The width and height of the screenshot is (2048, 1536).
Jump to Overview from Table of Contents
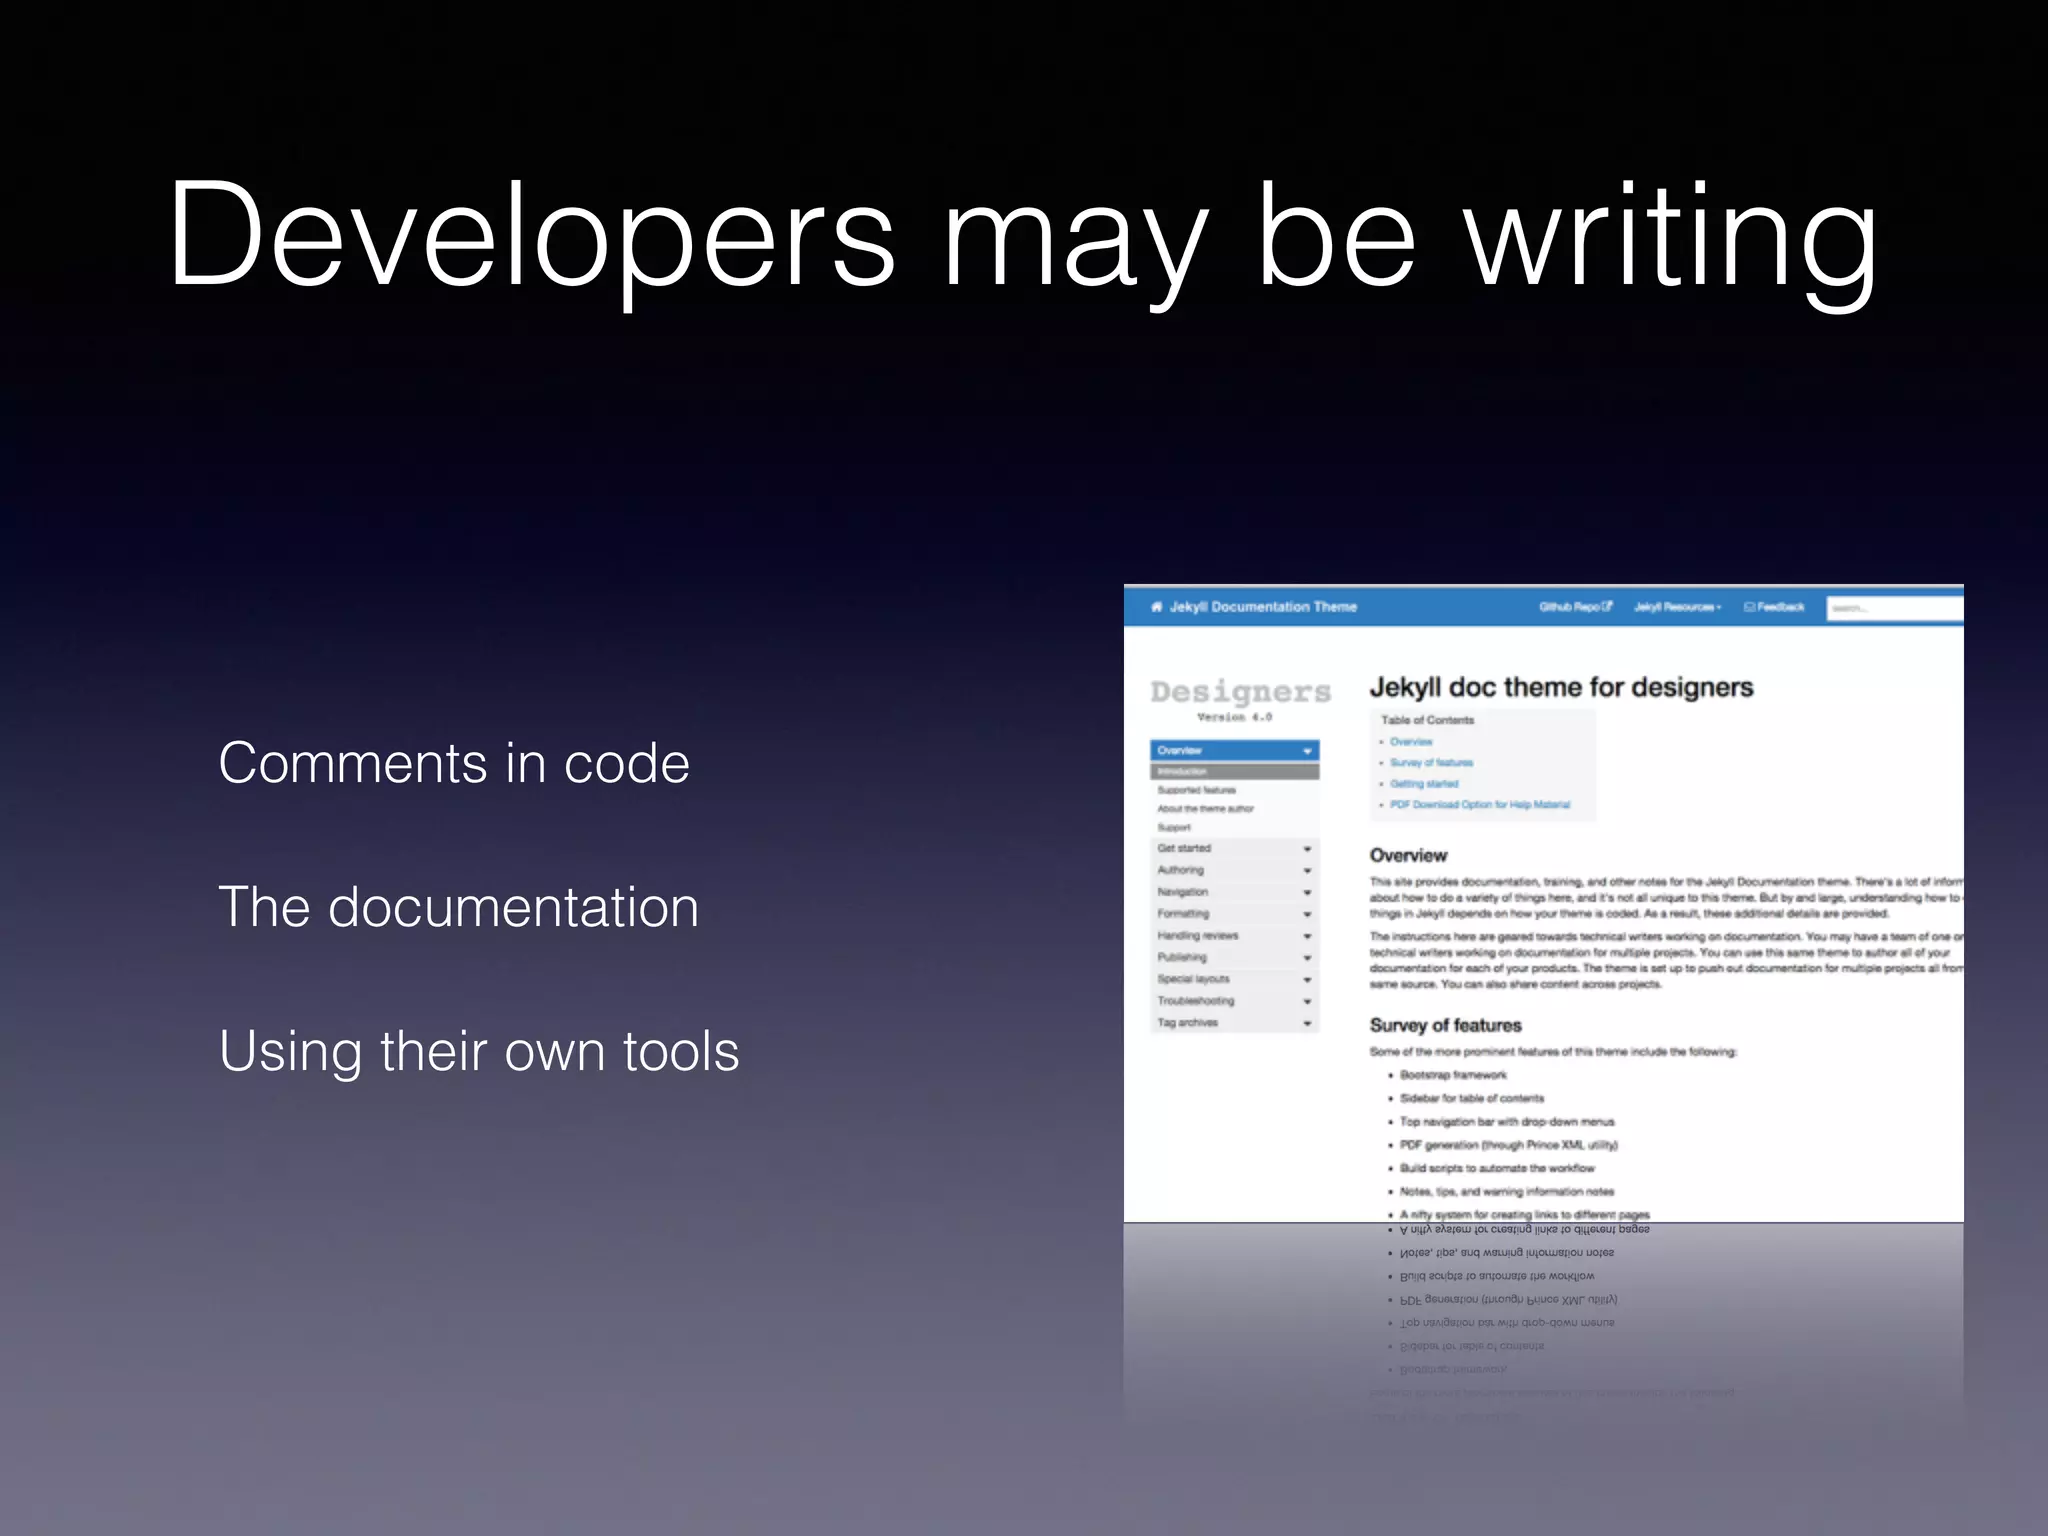tap(1411, 742)
